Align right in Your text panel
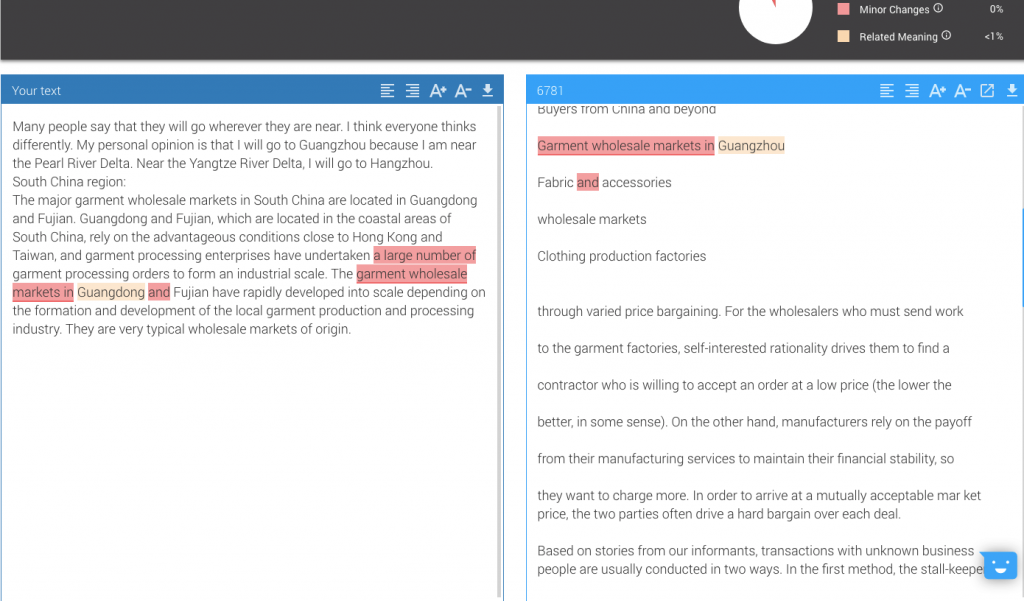Image resolution: width=1024 pixels, height=601 pixels. click(412, 91)
